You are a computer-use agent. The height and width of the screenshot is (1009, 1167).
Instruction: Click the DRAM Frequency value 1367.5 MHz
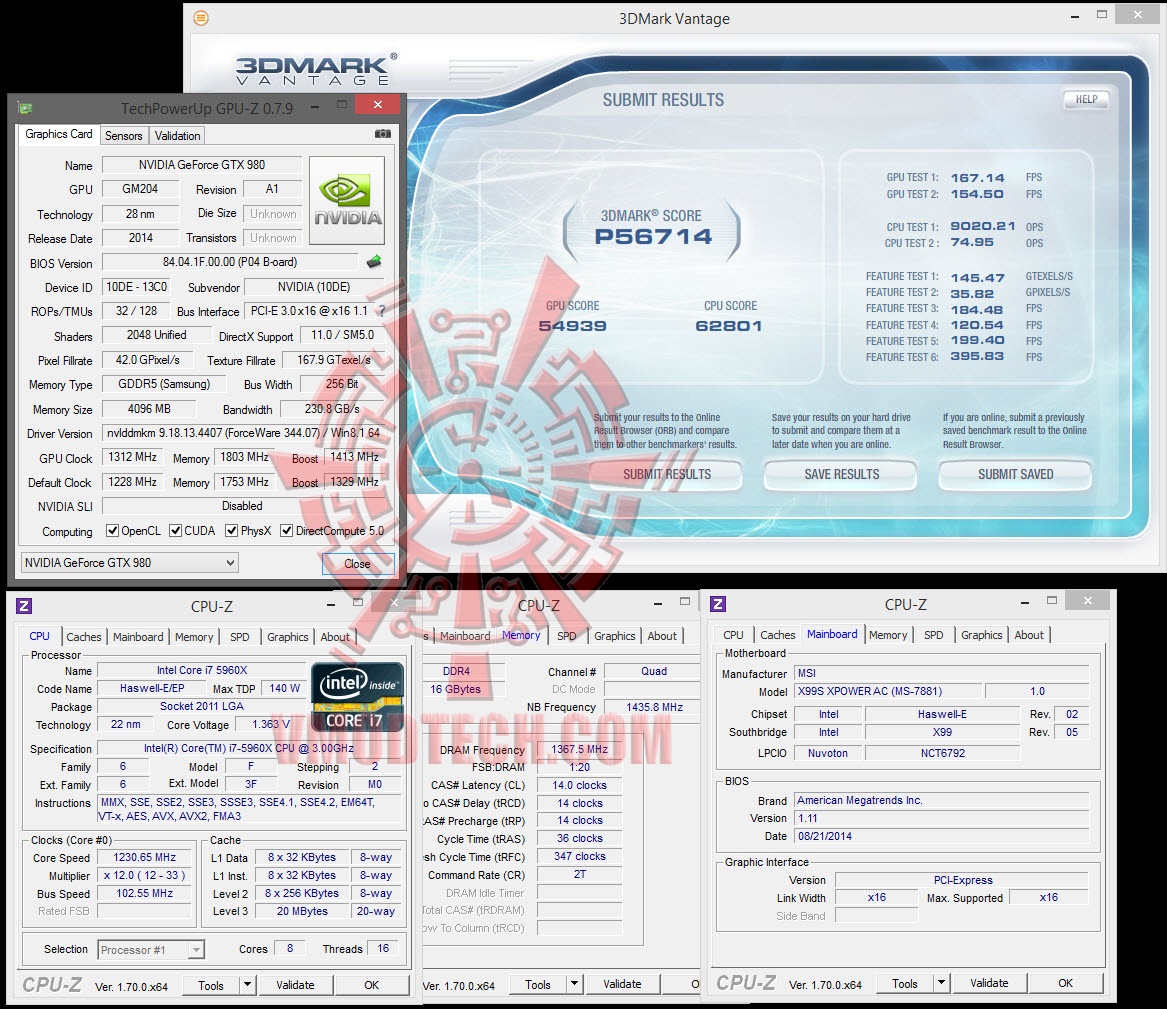(x=579, y=749)
